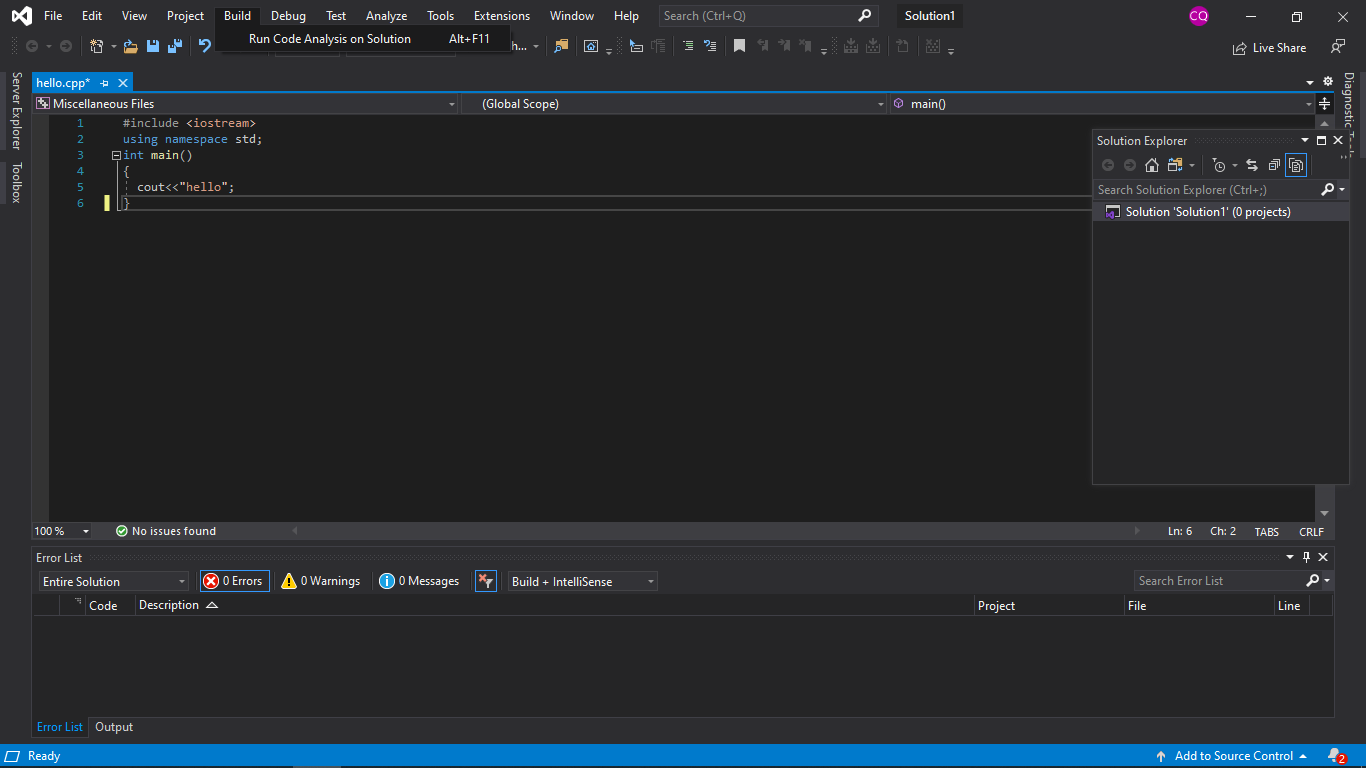
Task: Open the Send Feedback icon beside Live Share
Action: click(1337, 47)
